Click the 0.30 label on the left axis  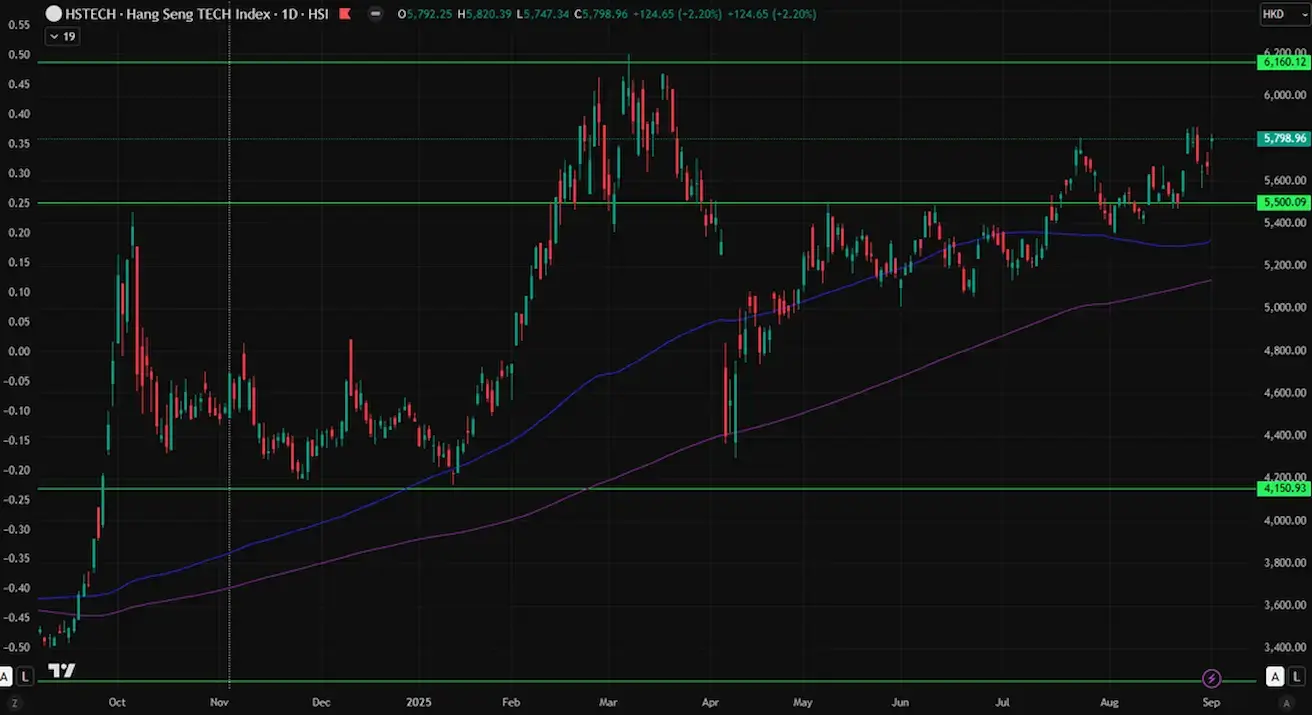pos(18,173)
